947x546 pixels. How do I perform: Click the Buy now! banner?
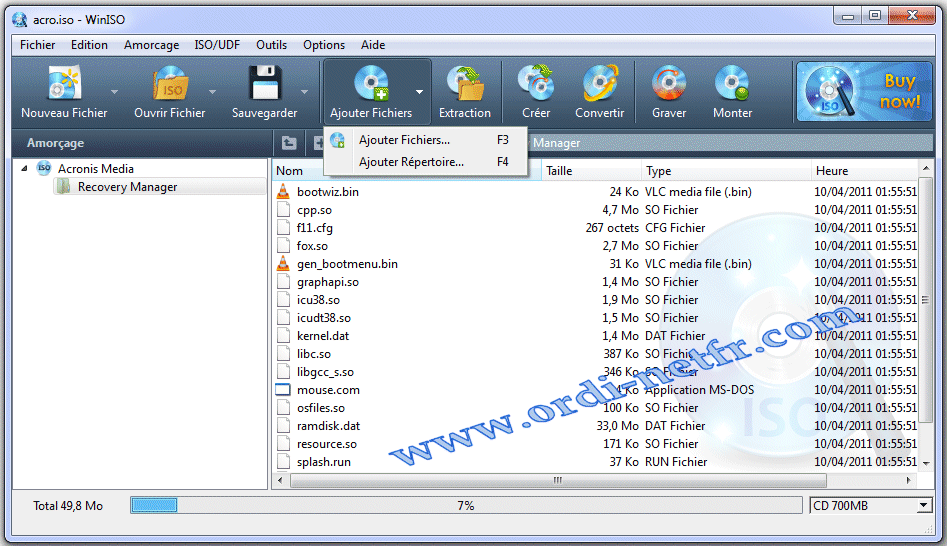click(864, 92)
